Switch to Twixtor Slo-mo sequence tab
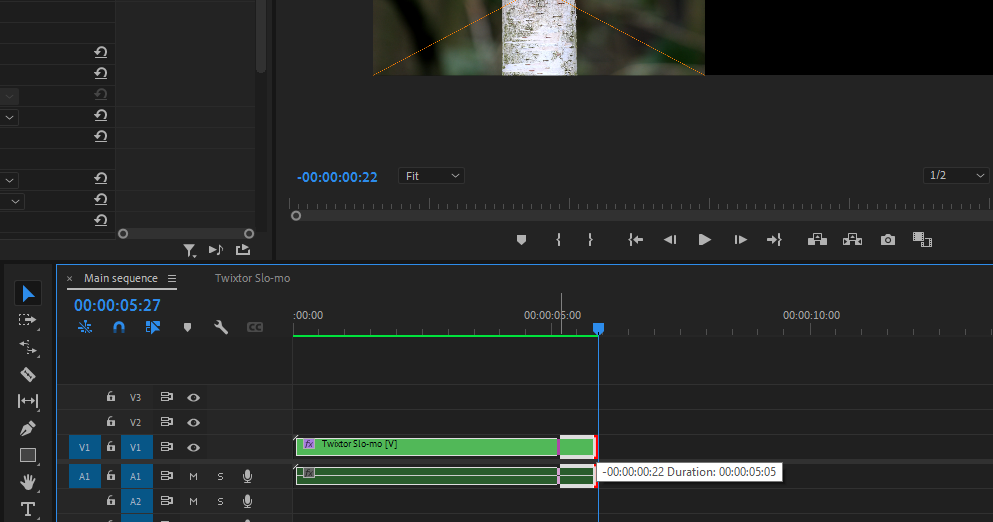This screenshot has height=522, width=993. (x=252, y=278)
